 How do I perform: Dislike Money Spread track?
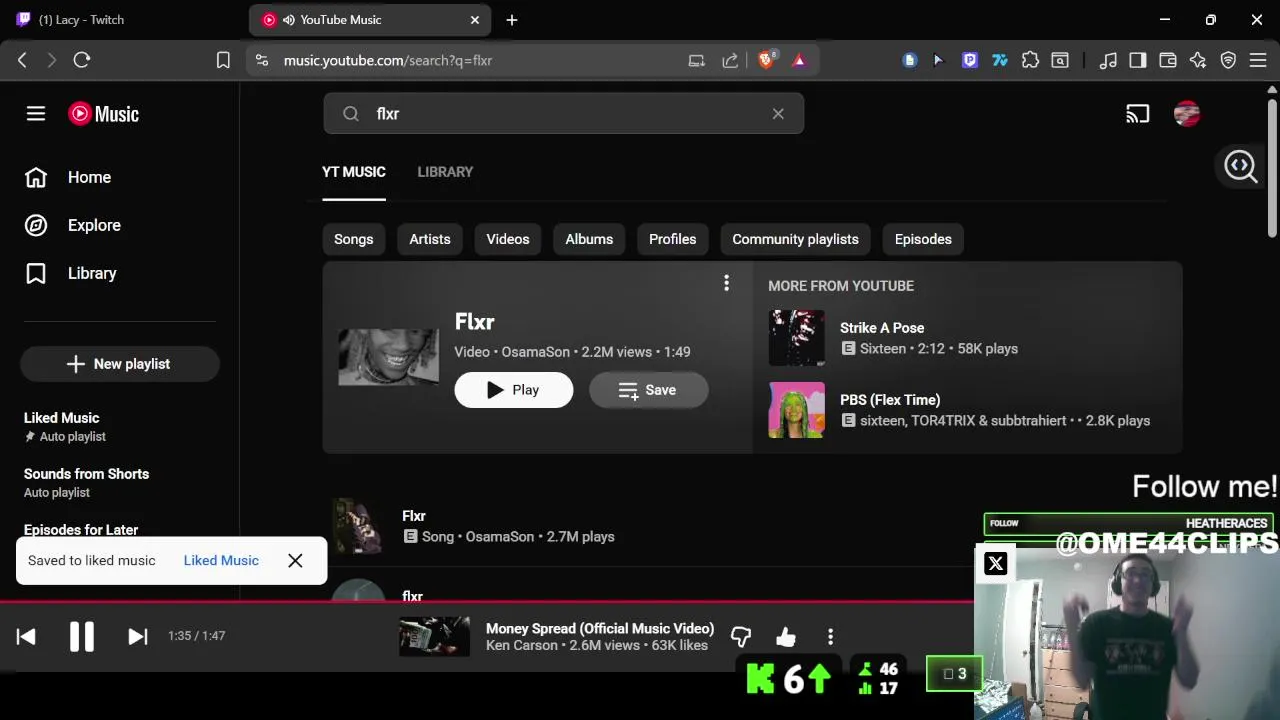pos(741,637)
